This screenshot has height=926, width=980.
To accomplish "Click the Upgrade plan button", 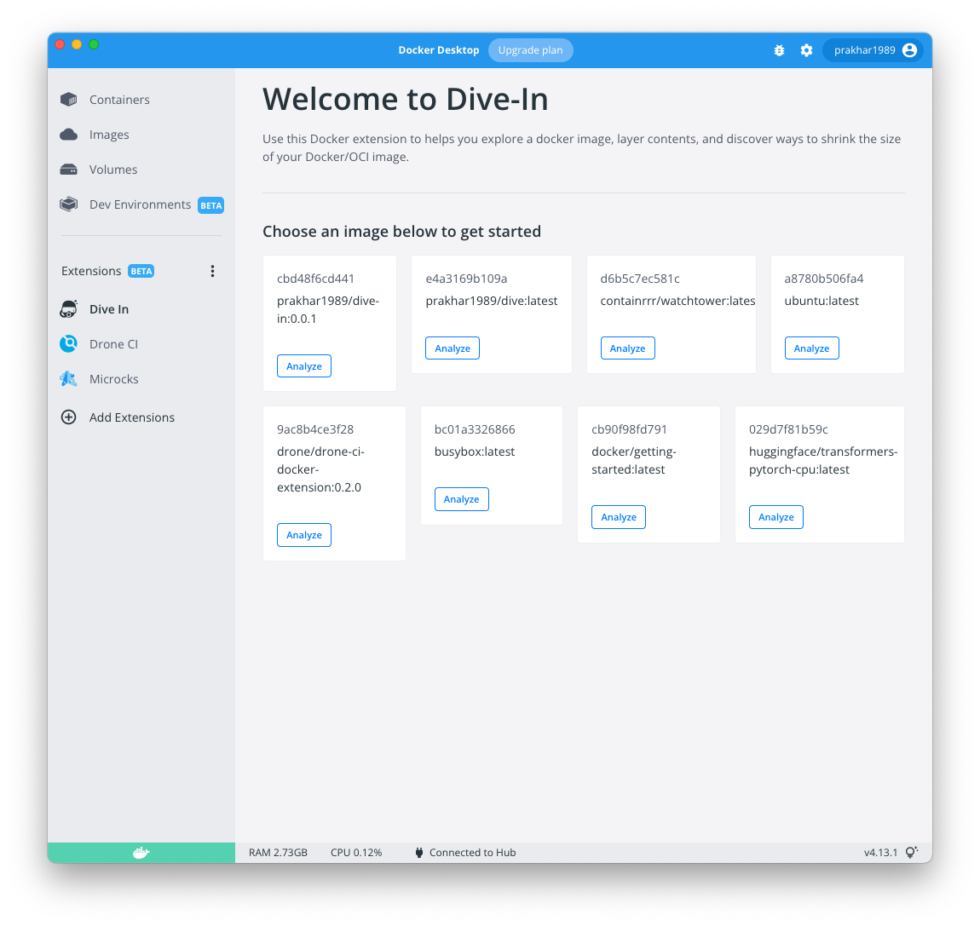I will 530,50.
